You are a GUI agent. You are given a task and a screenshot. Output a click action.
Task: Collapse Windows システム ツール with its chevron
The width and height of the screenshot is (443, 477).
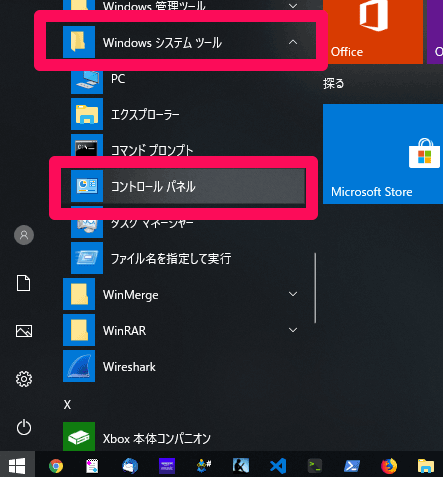(293, 42)
